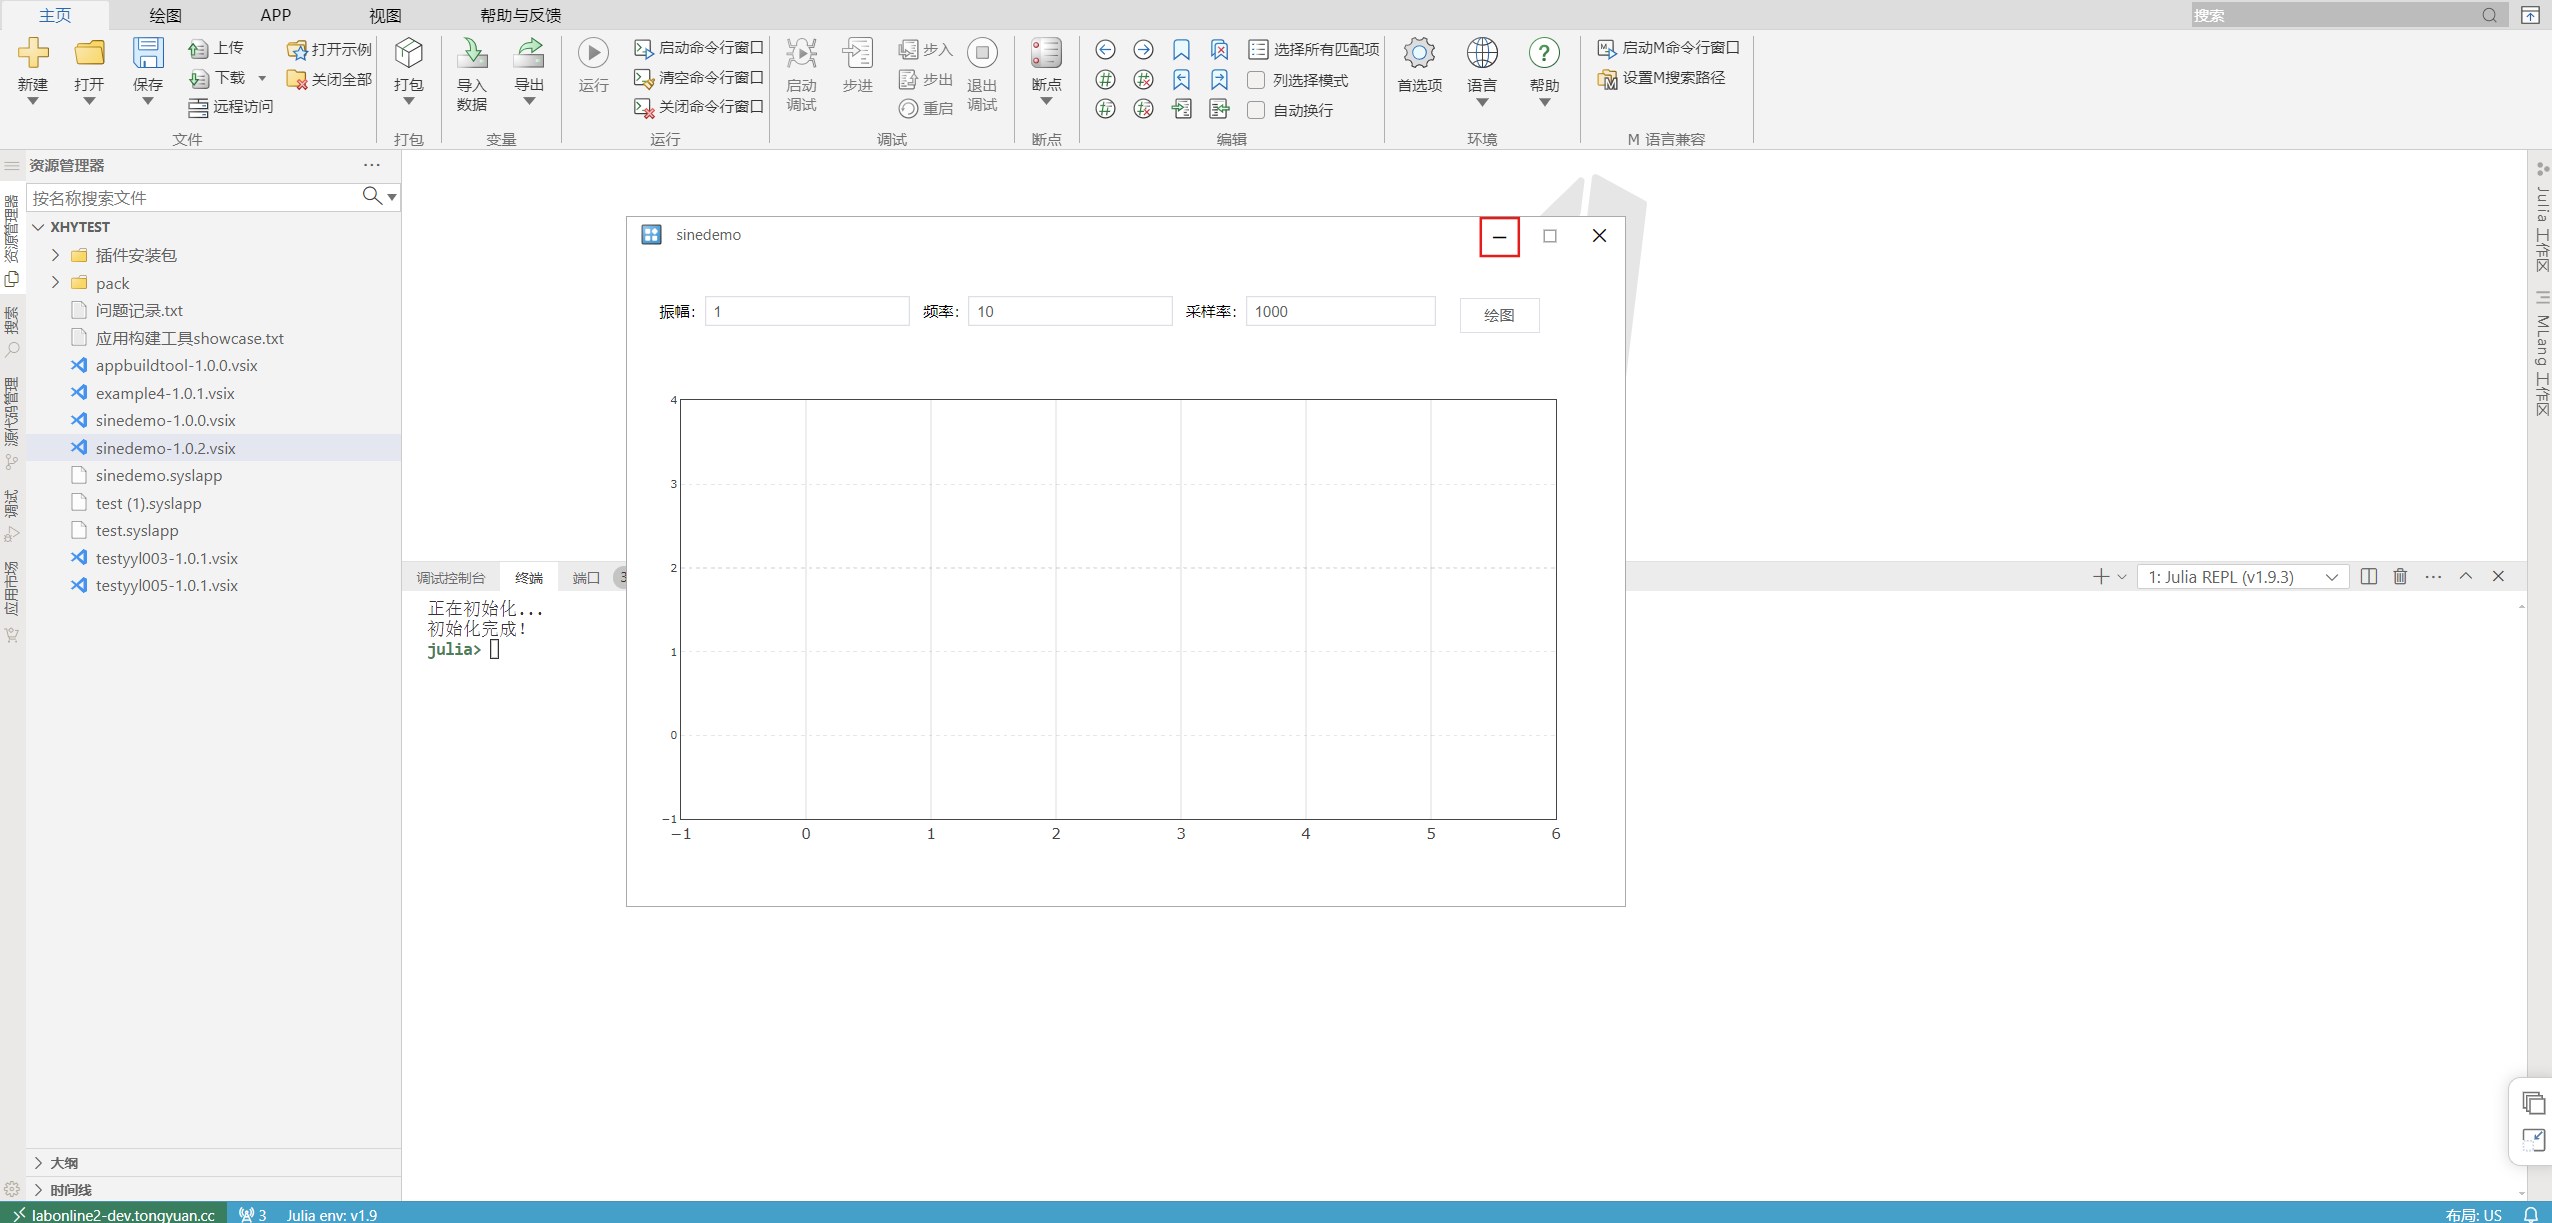The width and height of the screenshot is (2552, 1223).
Task: Toggle 列选择模式 checkbox
Action: [1257, 80]
